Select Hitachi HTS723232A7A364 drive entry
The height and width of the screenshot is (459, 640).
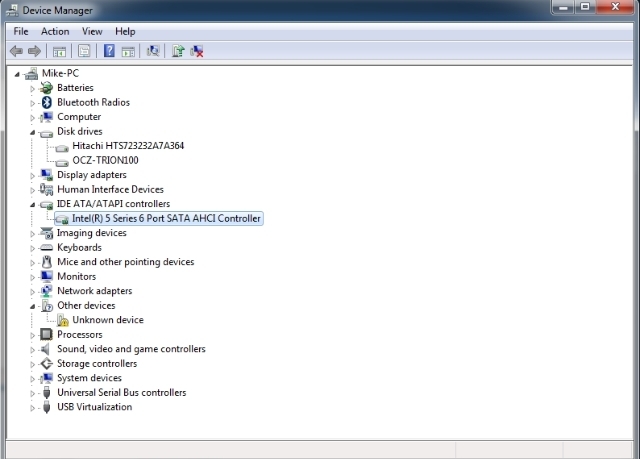click(x=127, y=146)
